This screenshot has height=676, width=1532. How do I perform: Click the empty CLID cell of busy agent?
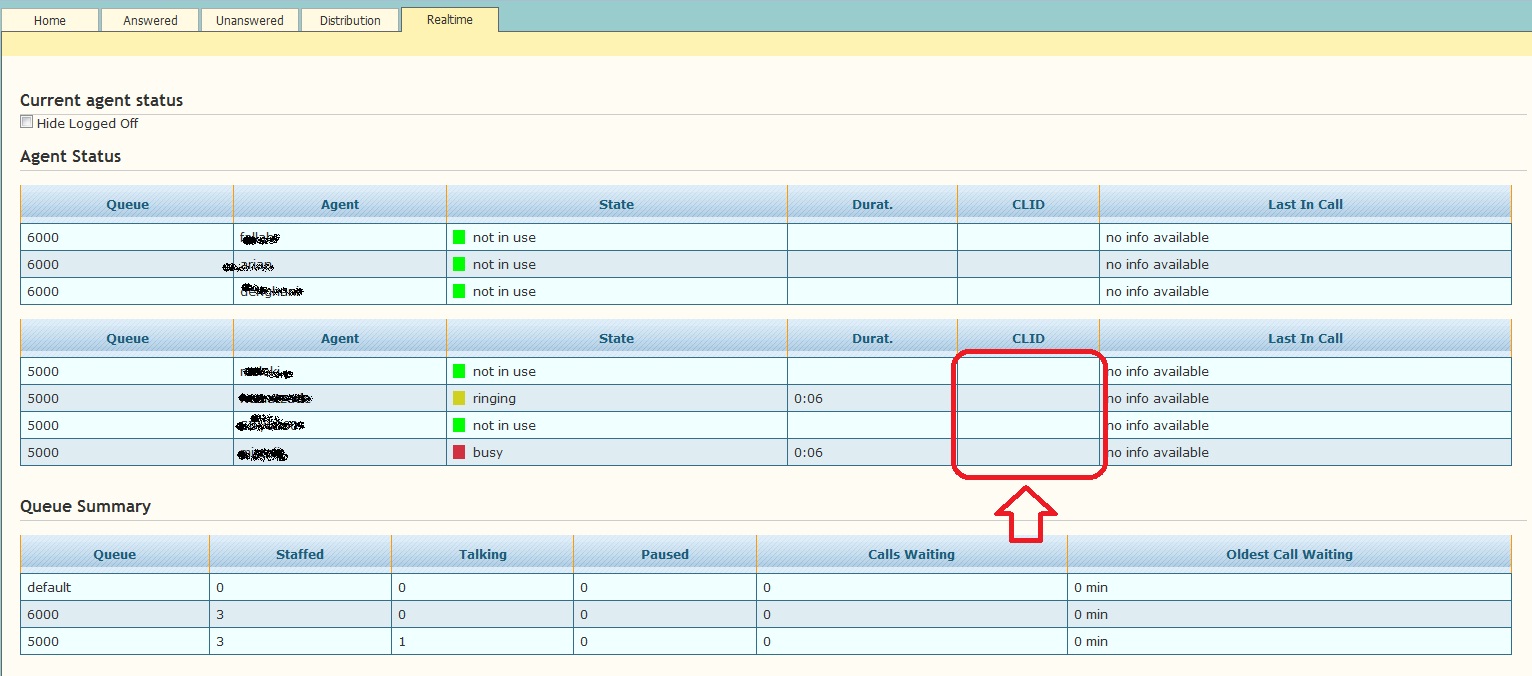(1028, 452)
